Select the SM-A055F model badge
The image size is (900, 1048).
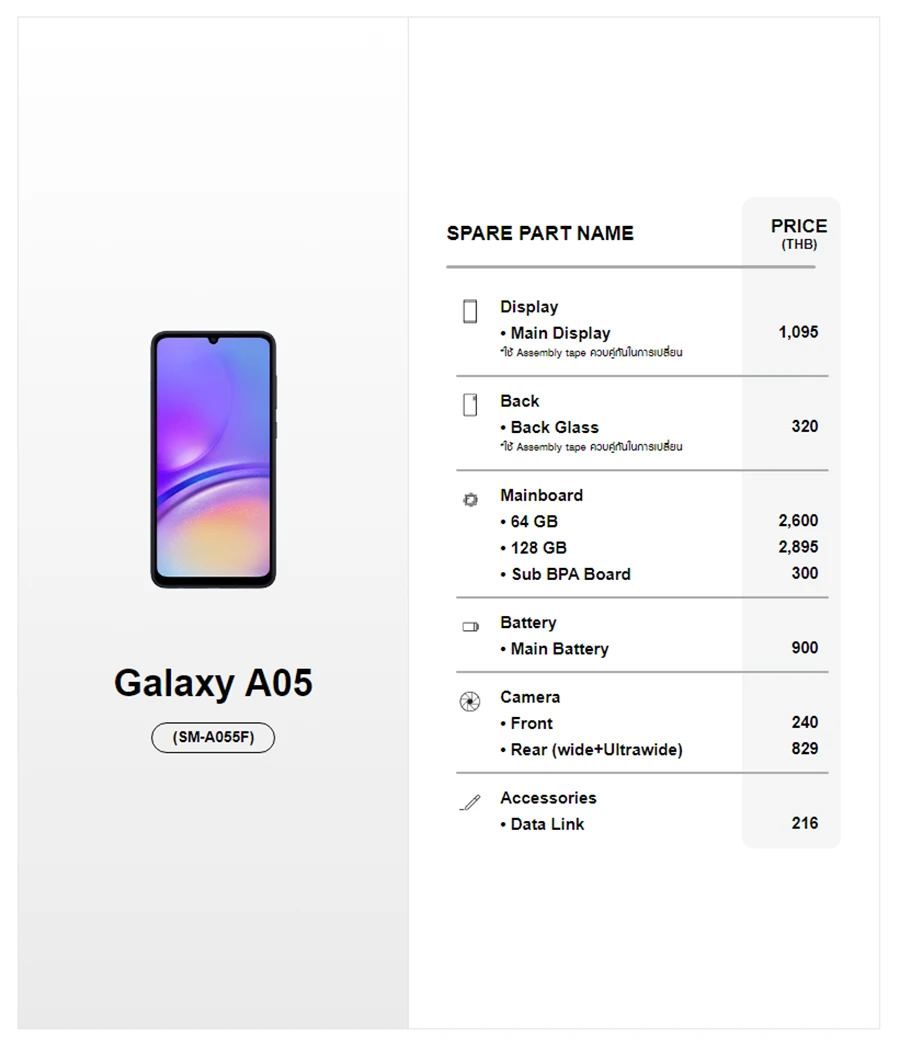213,738
